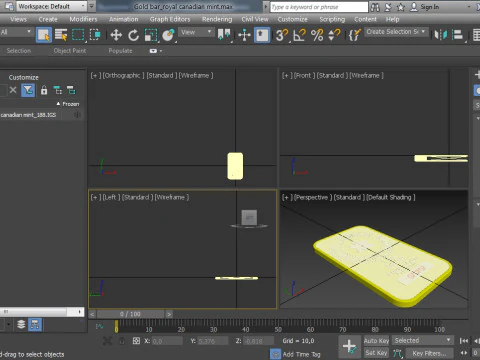Step time slider to the next frame
The height and width of the screenshot is (360, 480).
[169, 314]
